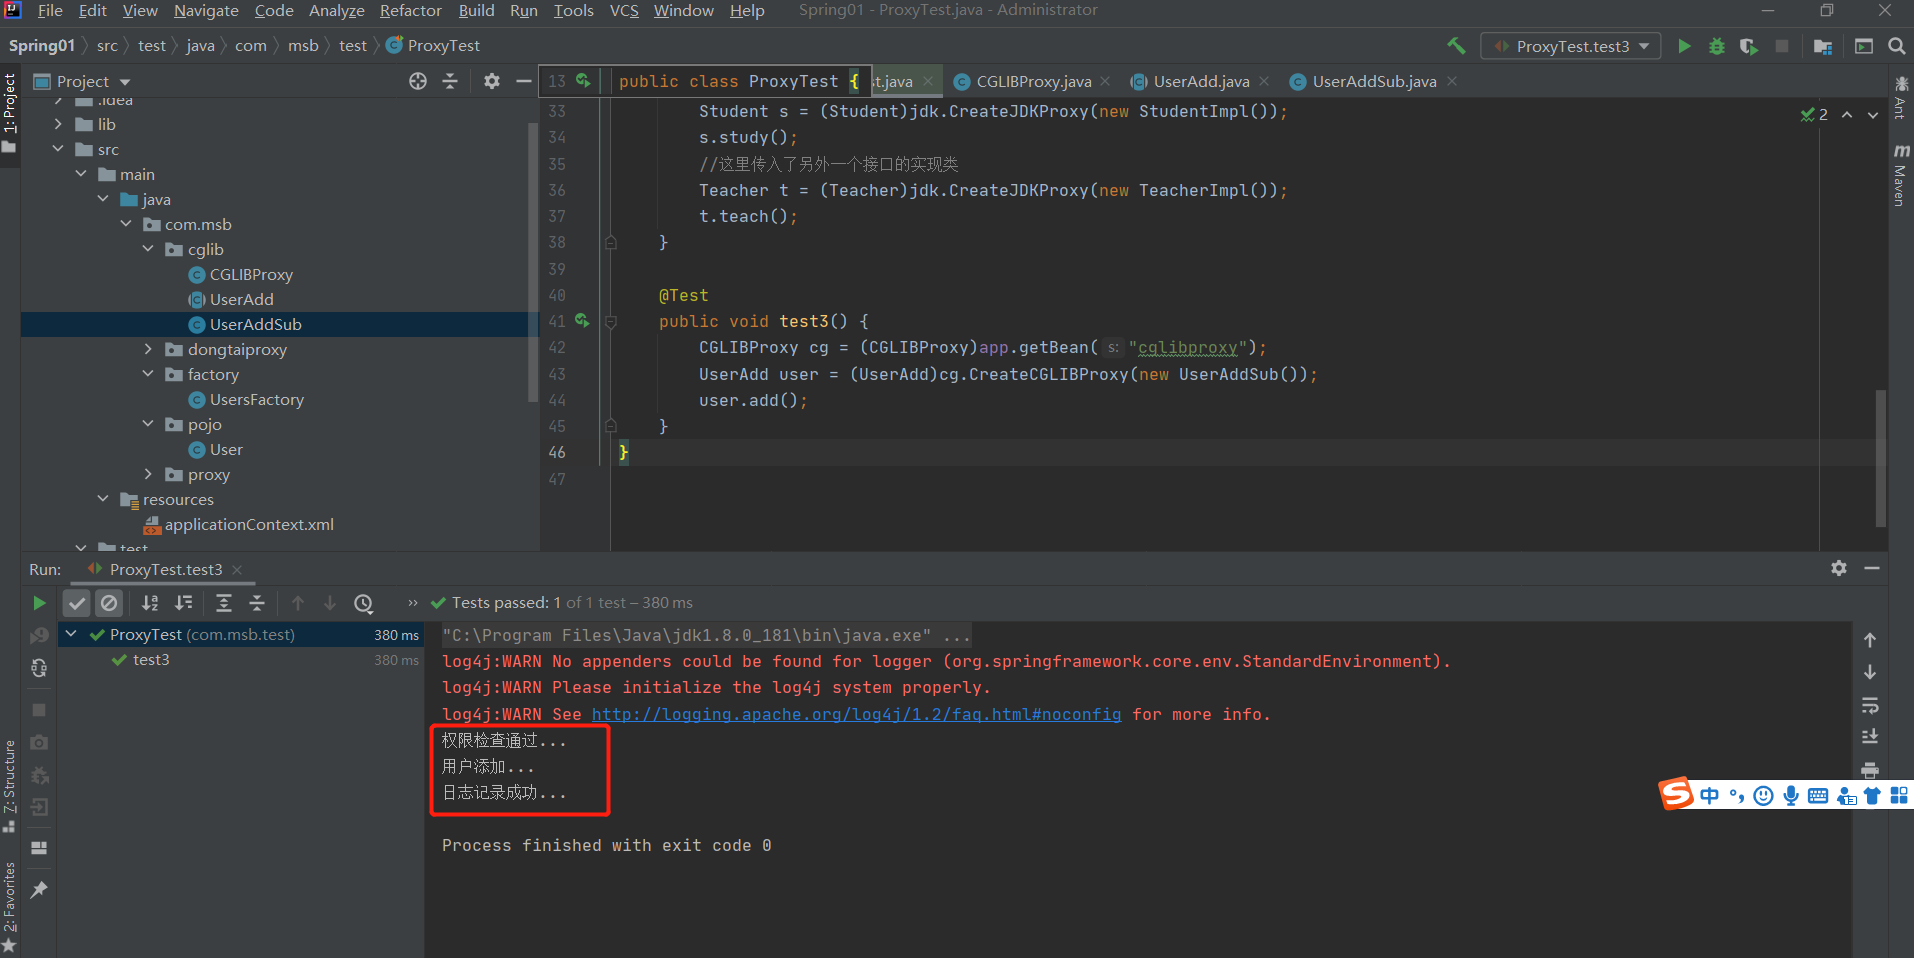Select UserAddSub in project tree
This screenshot has width=1914, height=958.
tap(255, 324)
